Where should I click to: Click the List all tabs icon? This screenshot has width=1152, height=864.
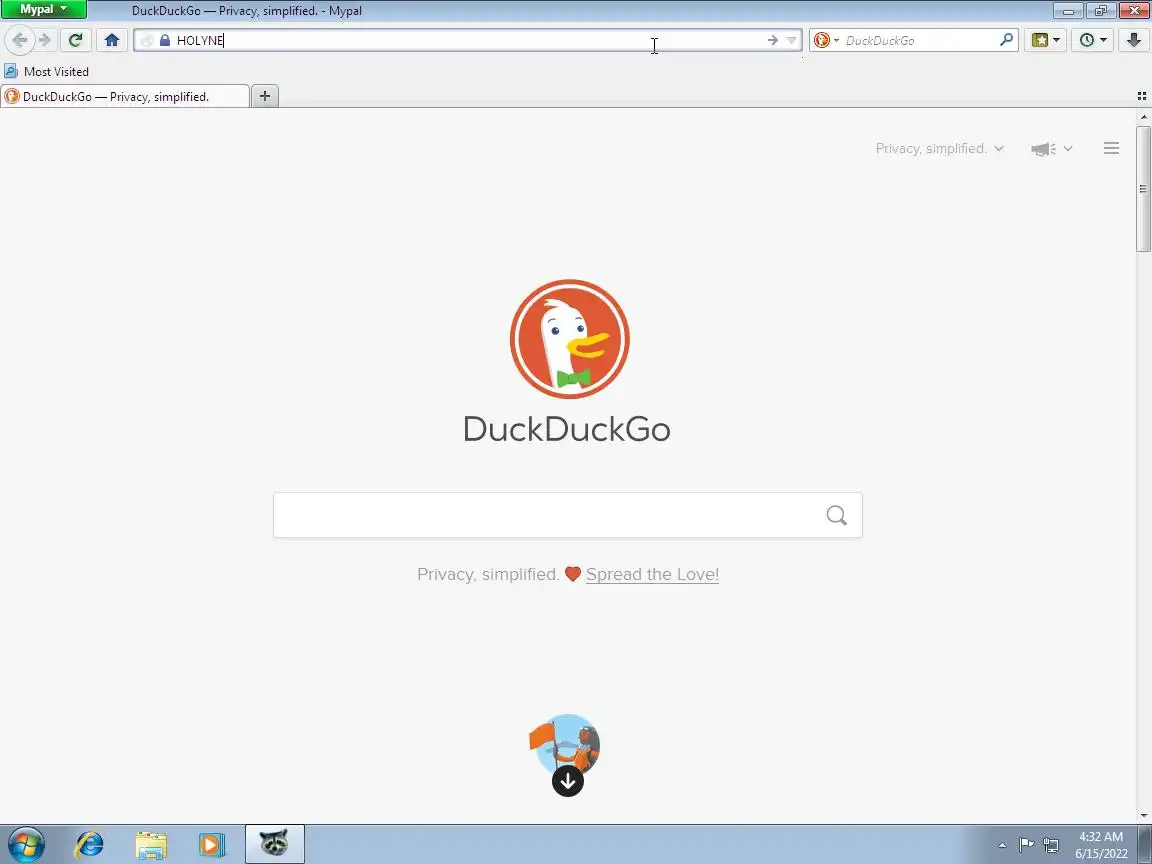(x=1142, y=96)
